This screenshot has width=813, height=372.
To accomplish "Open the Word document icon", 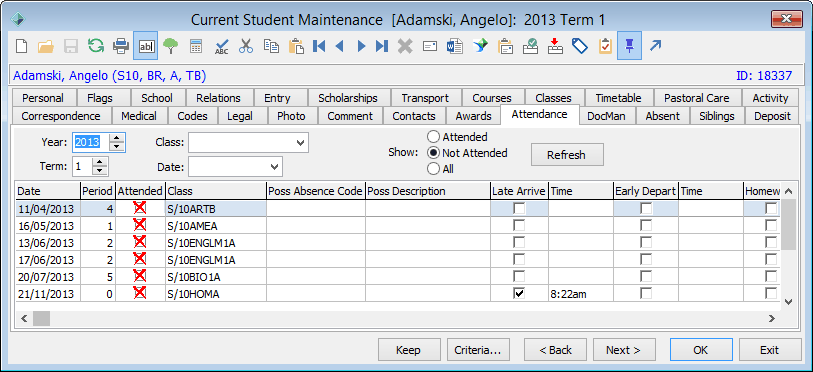I will click(454, 47).
